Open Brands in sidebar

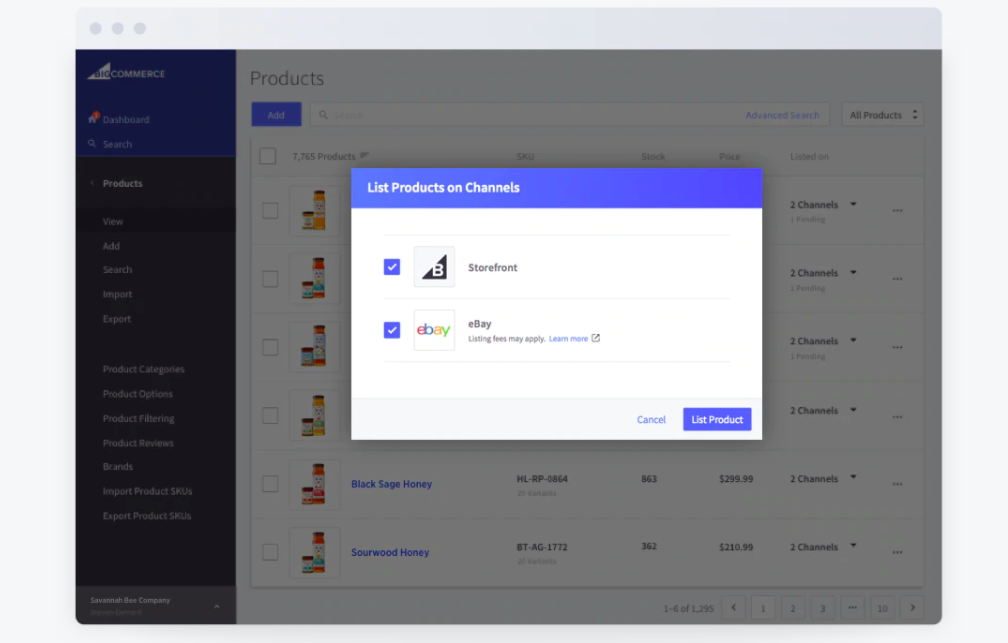(x=118, y=466)
